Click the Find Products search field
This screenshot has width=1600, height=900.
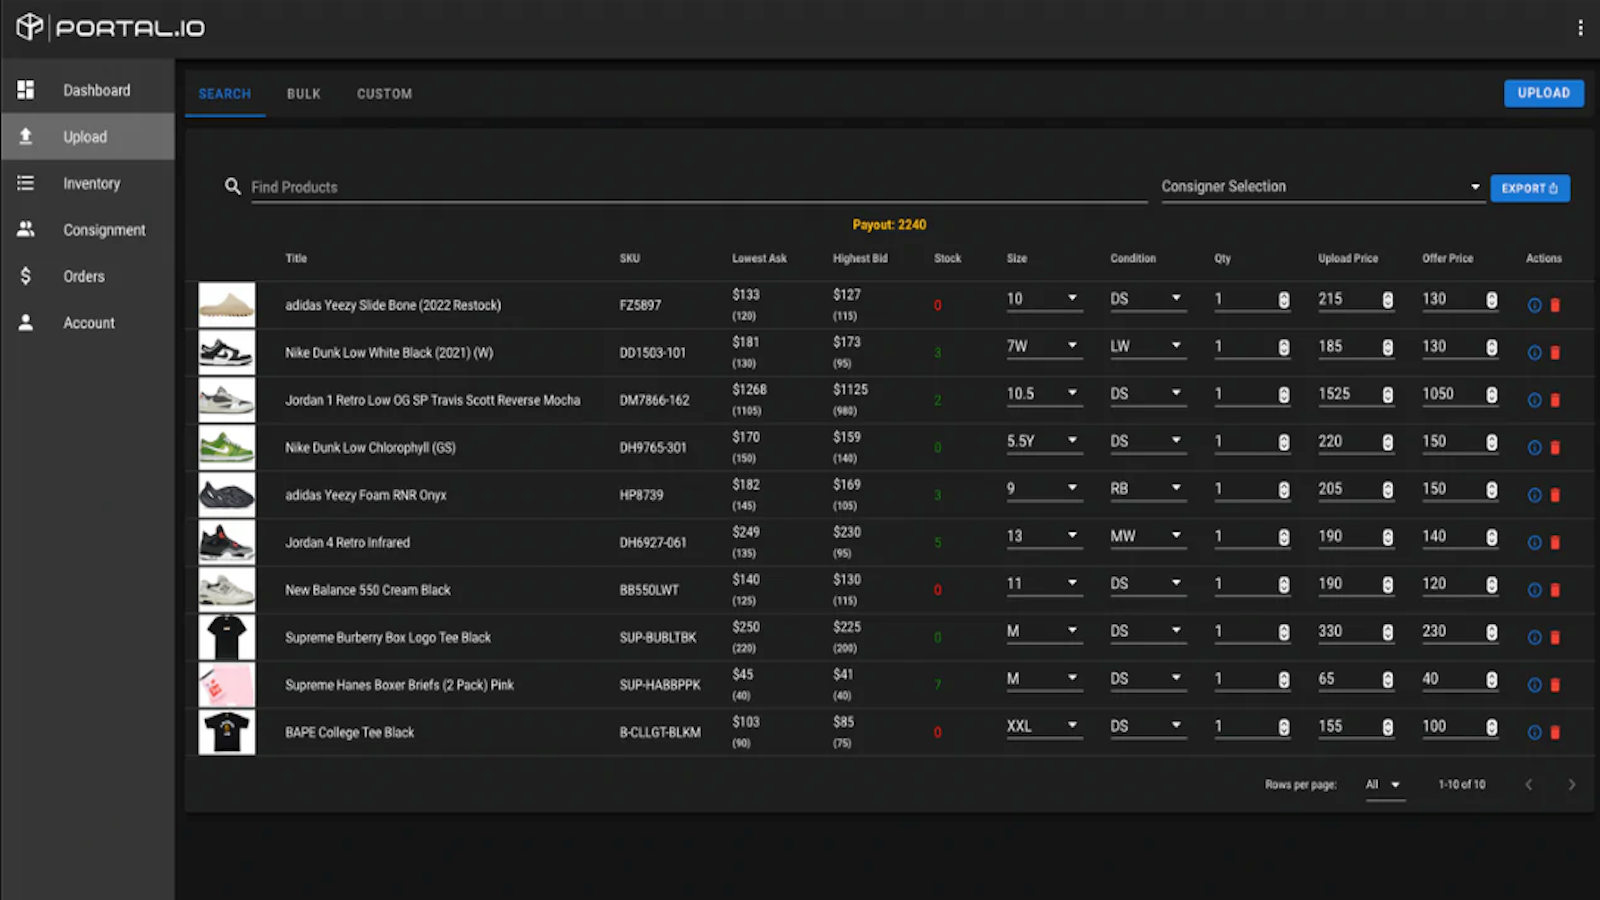pos(699,187)
